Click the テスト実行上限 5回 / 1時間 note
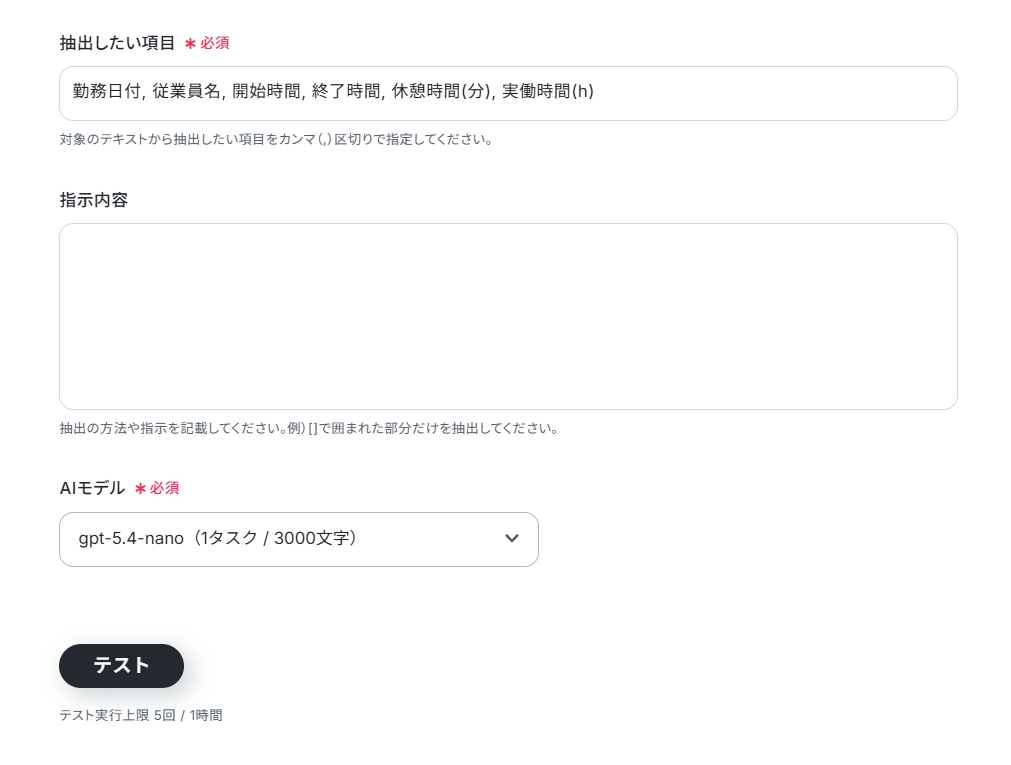This screenshot has width=1011, height=765. pyautogui.click(x=141, y=715)
